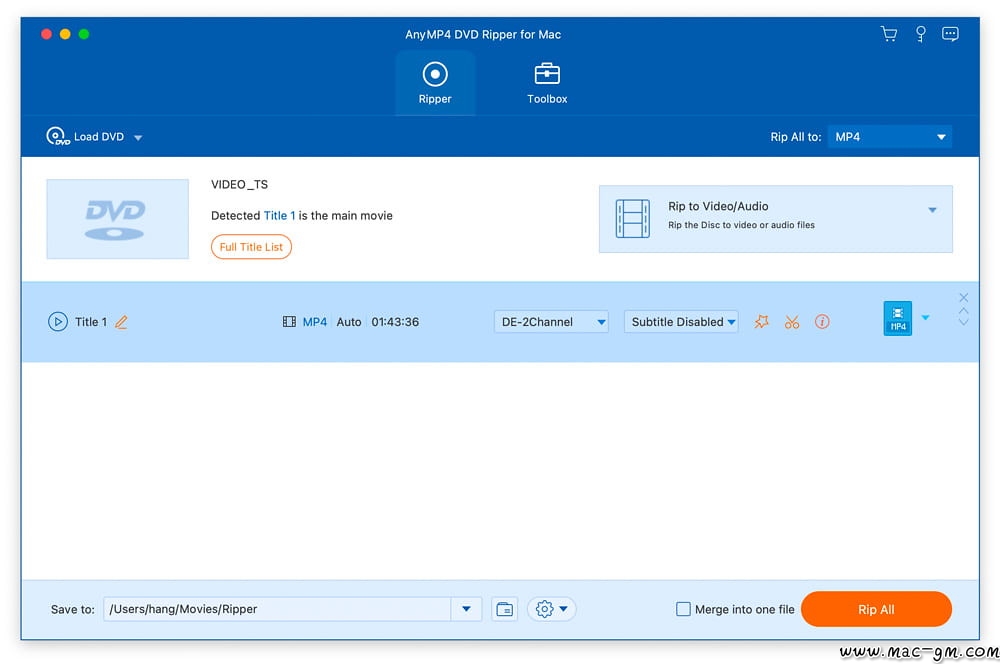Screen dimensions: 1000x664
Task: Open the DE-2Channel audio track dropdown
Action: point(551,321)
